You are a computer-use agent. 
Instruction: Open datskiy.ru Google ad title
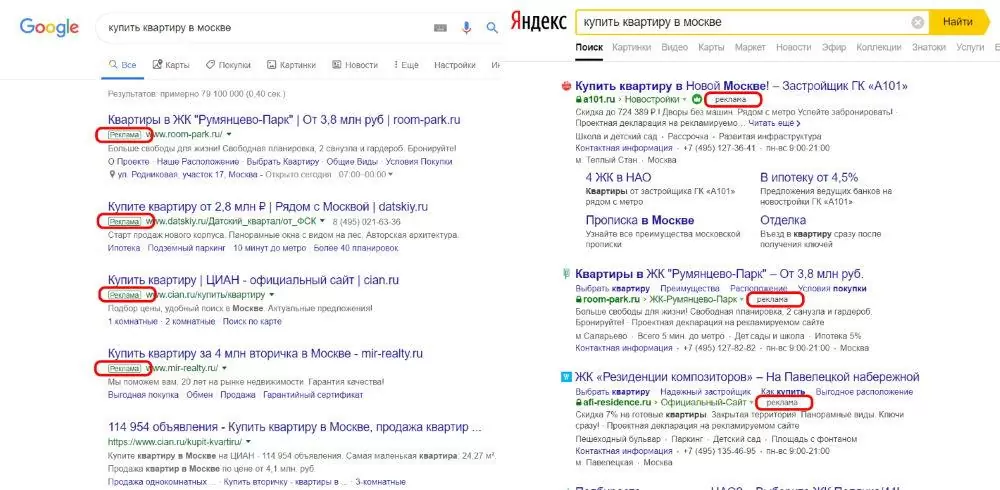(x=268, y=207)
